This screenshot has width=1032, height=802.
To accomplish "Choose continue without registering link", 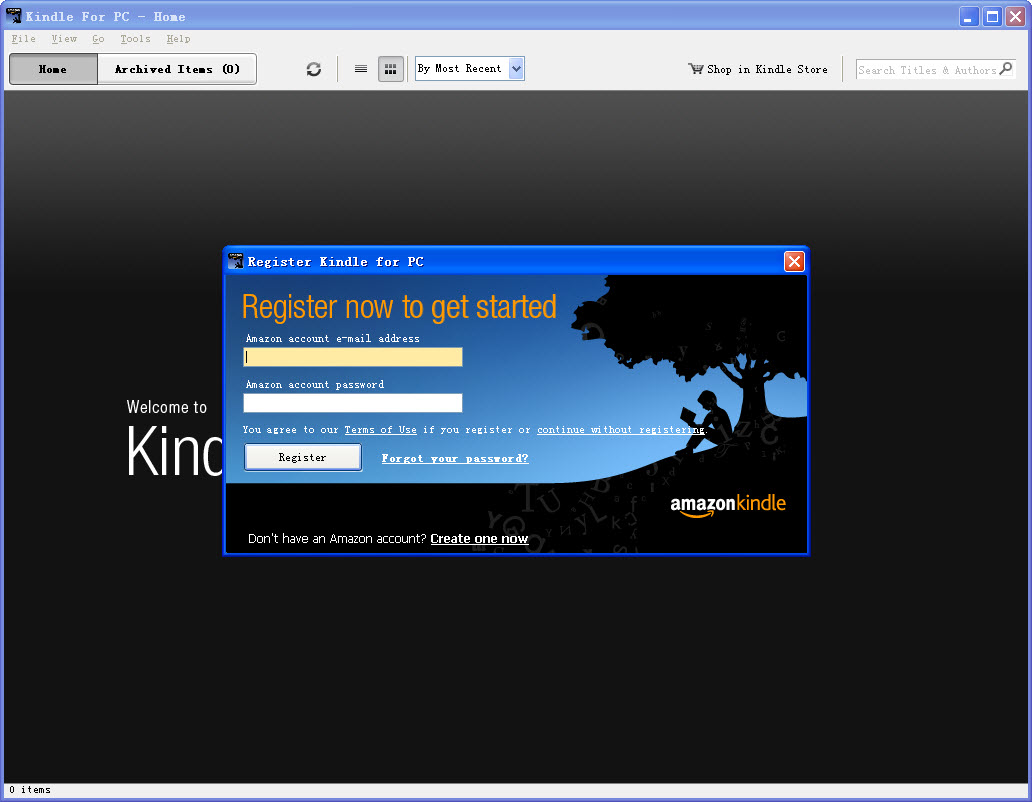I will pyautogui.click(x=621, y=430).
